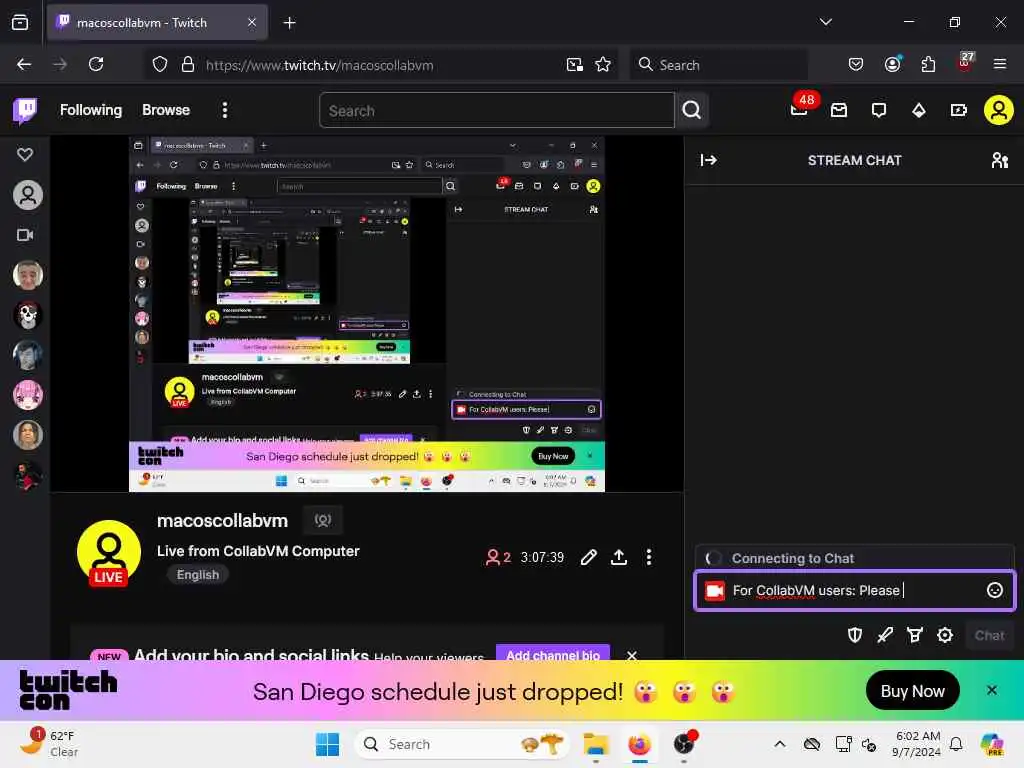
Task: Click the Firefox taskbar icon
Action: point(639,744)
